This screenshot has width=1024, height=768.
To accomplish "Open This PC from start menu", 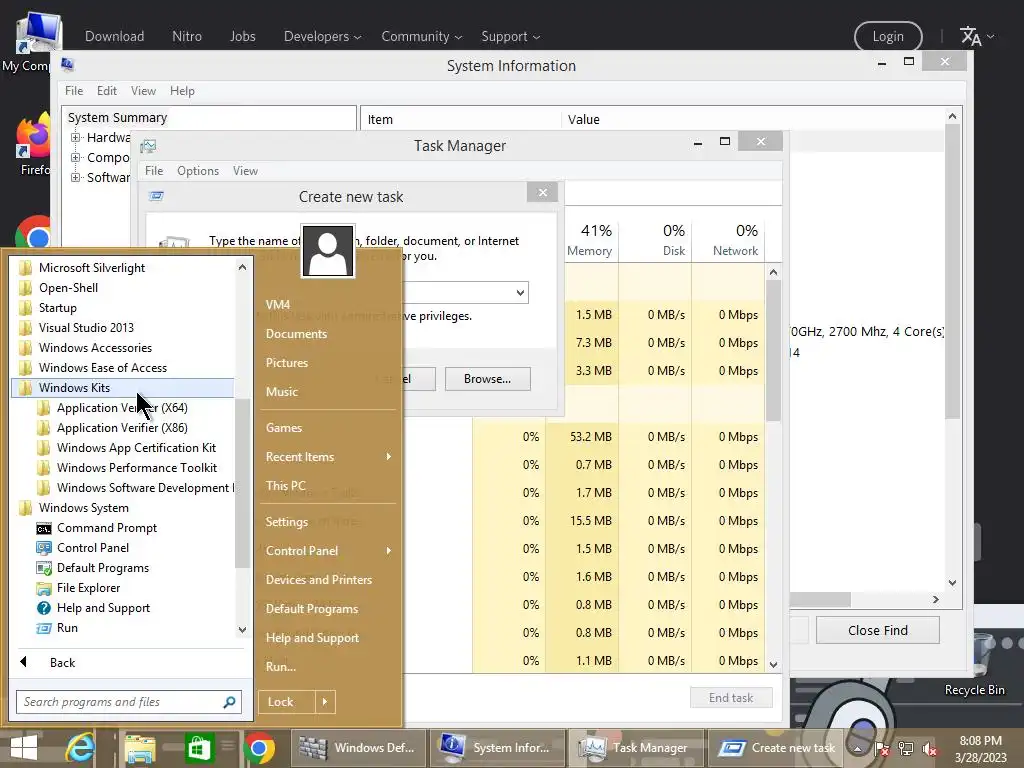I will click(285, 486).
